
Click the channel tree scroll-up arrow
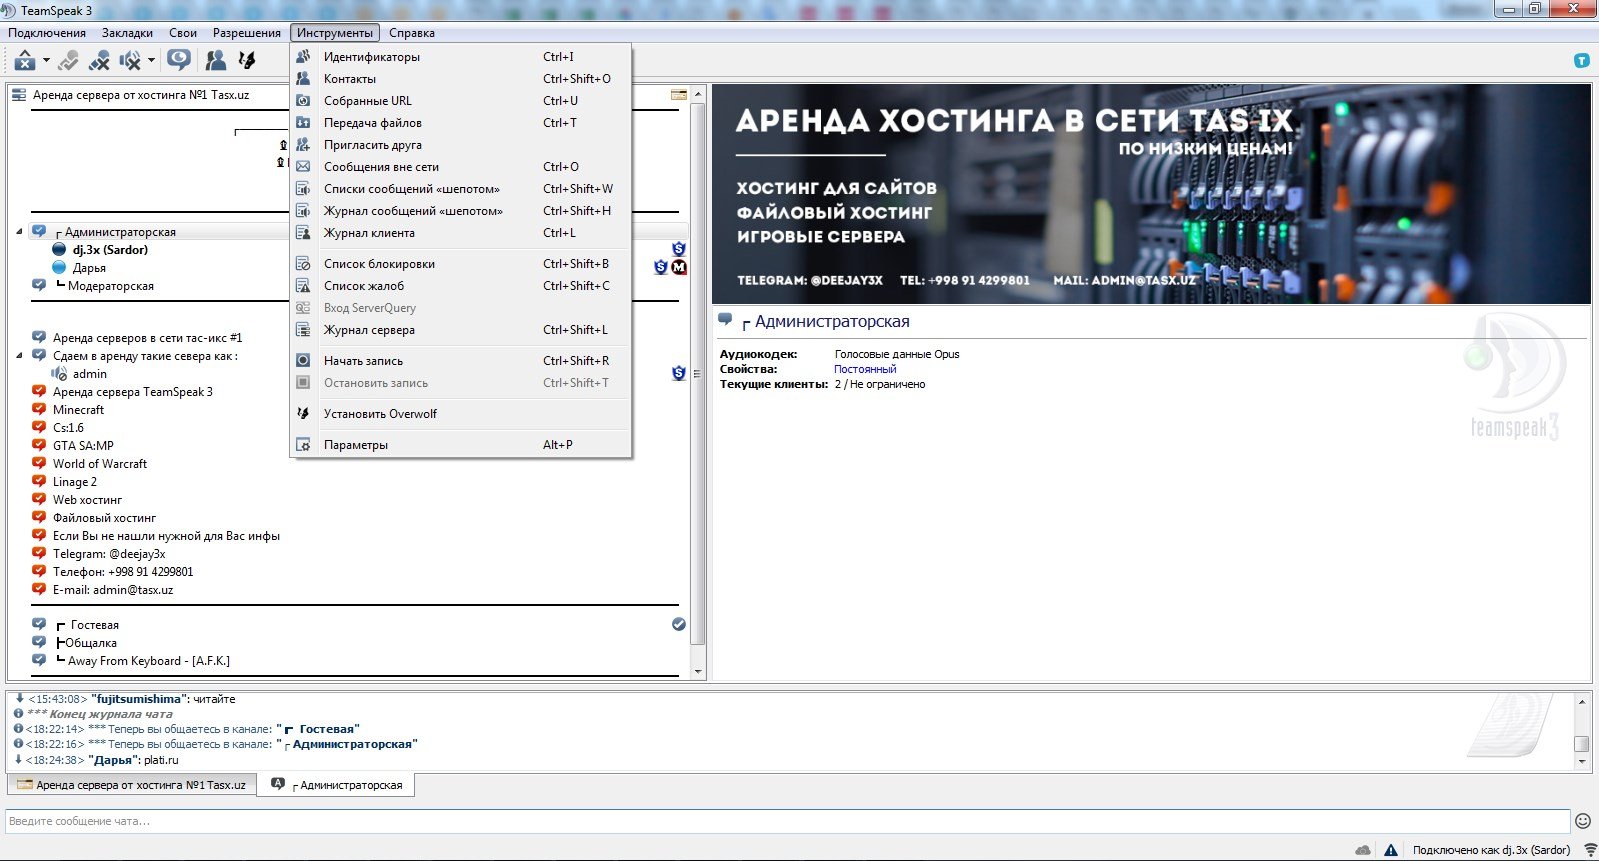click(x=698, y=93)
